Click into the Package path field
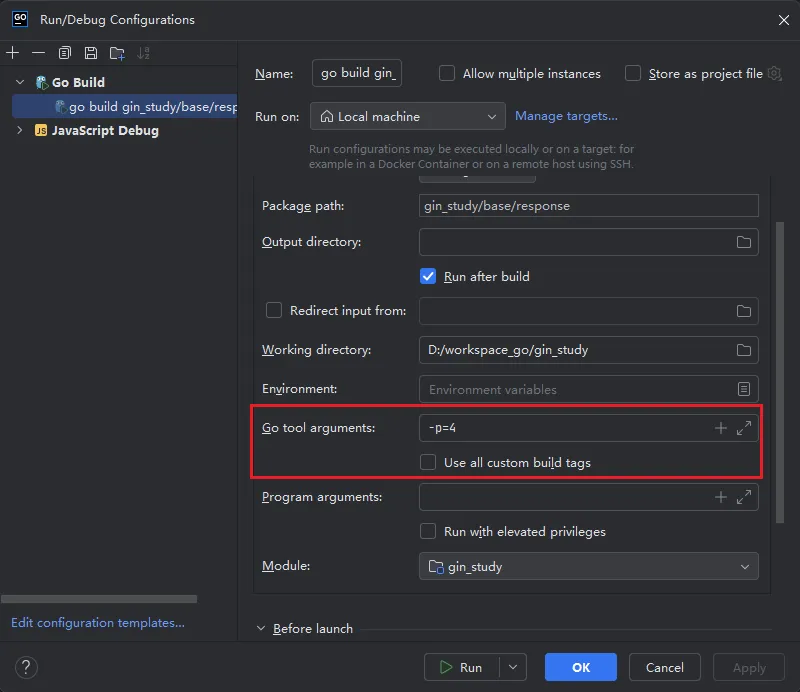800x692 pixels. (588, 206)
